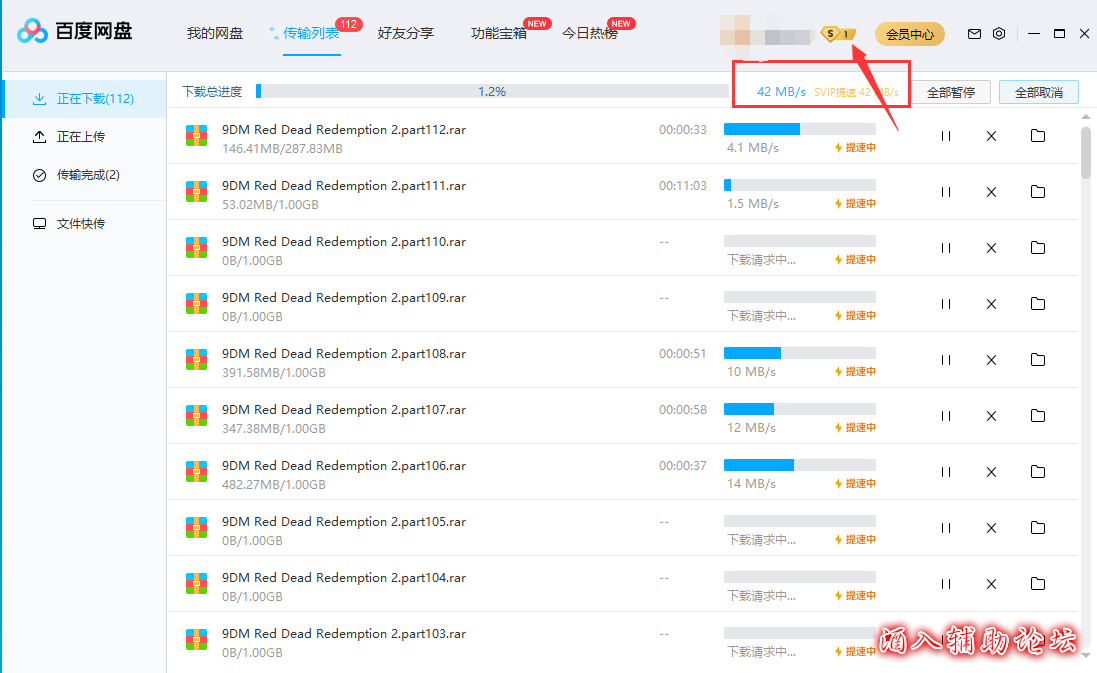Open folder for part105.rar
1097x673 pixels.
point(1038,527)
